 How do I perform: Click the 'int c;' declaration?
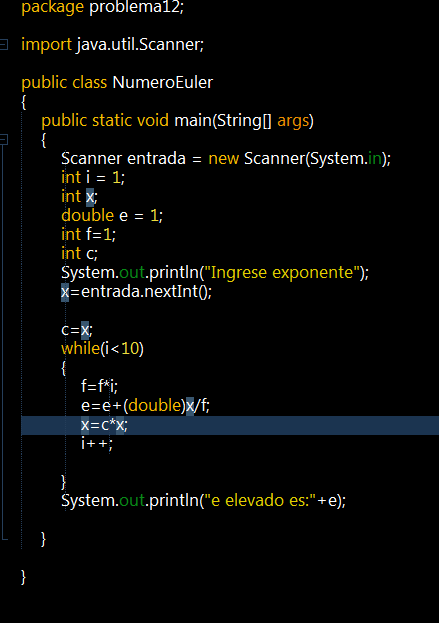click(x=79, y=253)
